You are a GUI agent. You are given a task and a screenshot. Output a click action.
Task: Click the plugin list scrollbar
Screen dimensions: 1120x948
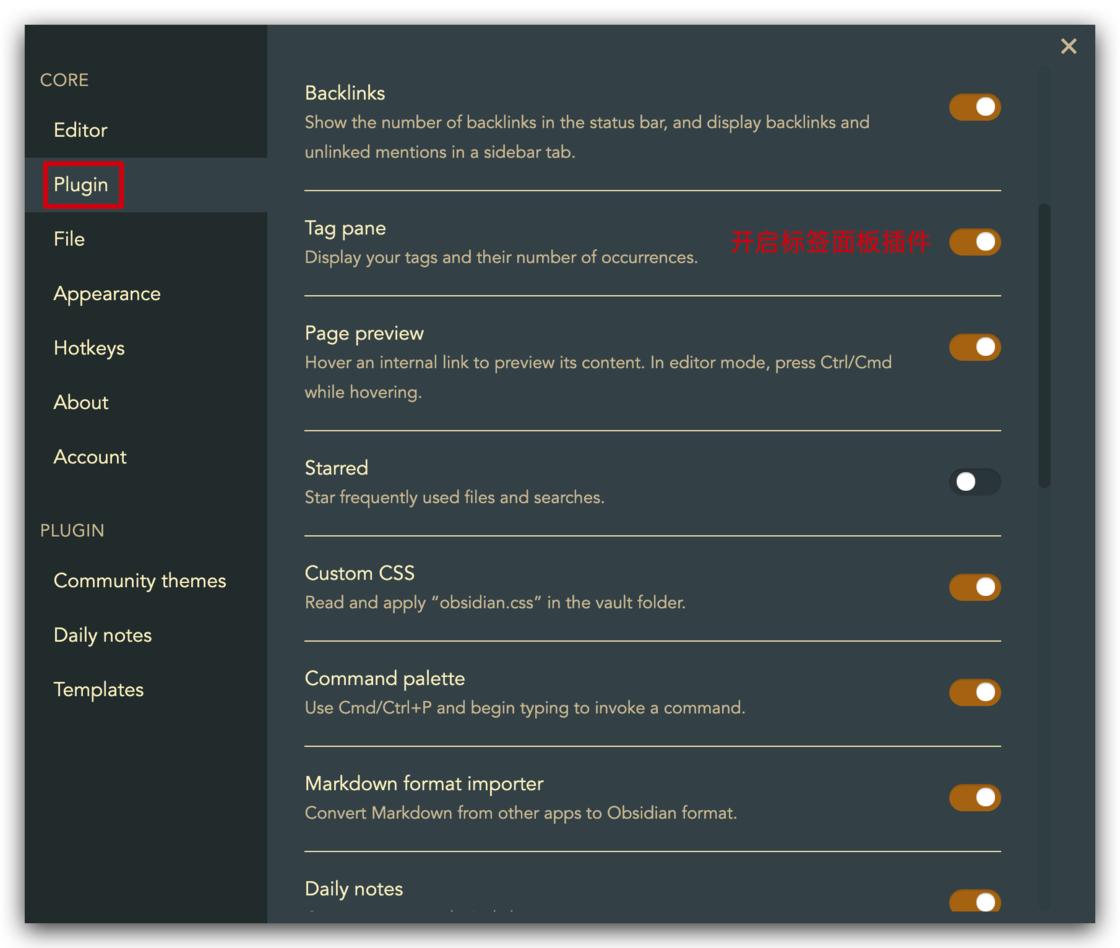[1044, 346]
